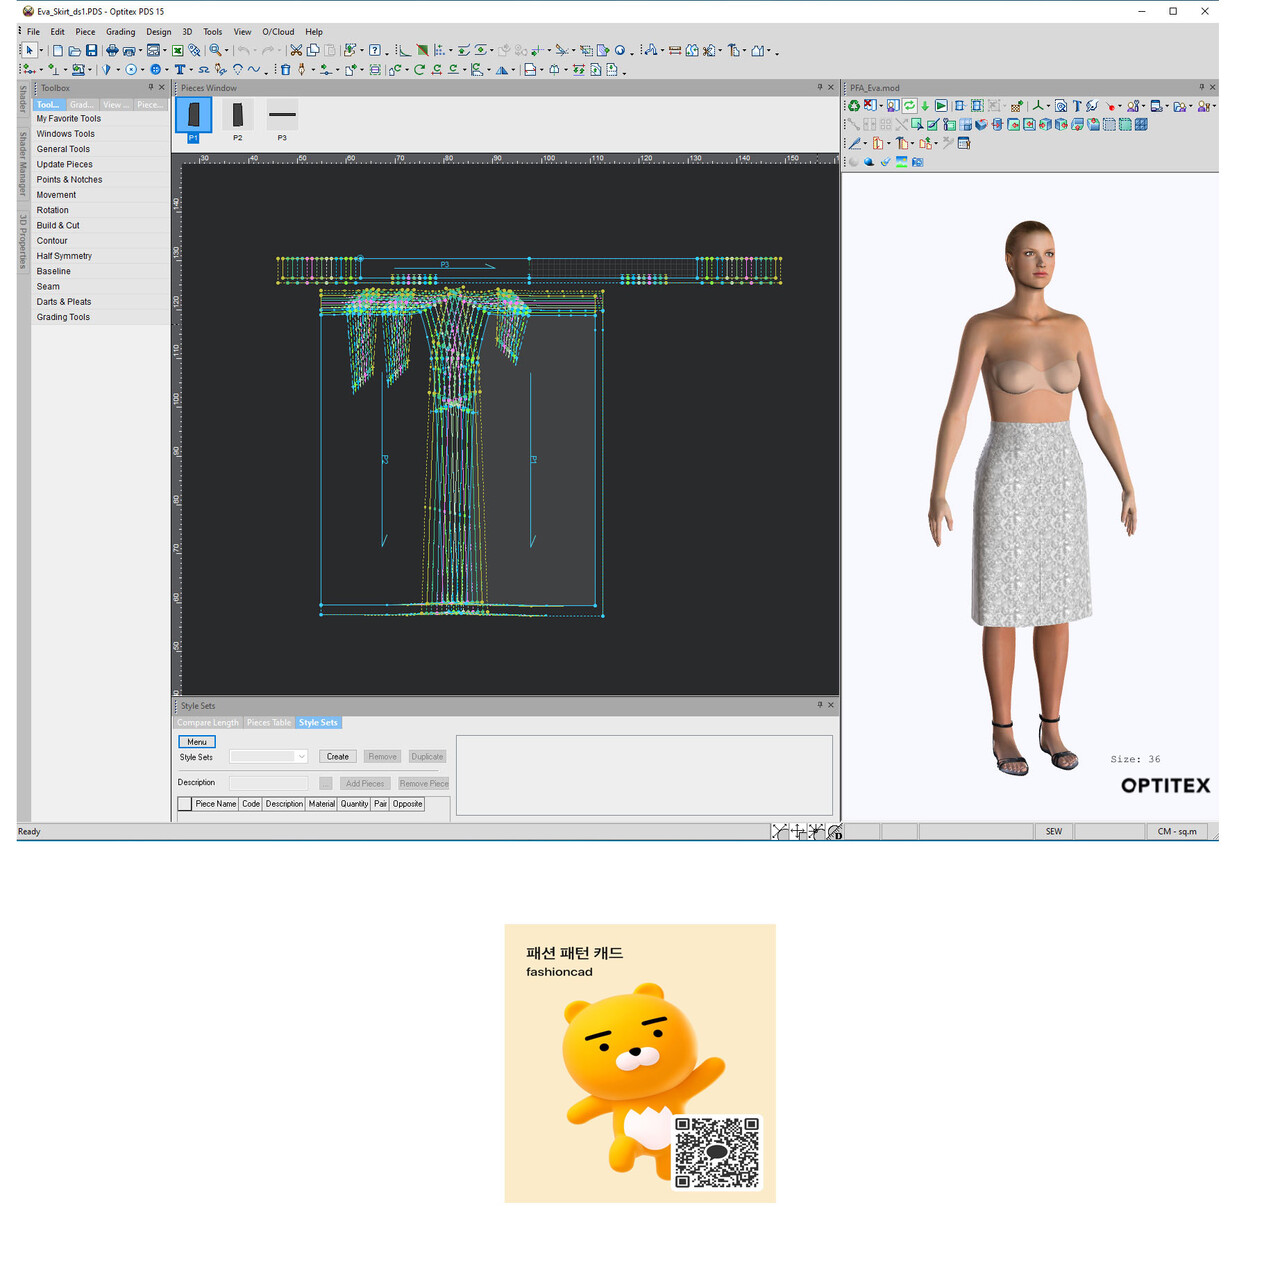Viewport: 1280px width, 1280px height.
Task: Click the Excel export icon
Action: [177, 50]
